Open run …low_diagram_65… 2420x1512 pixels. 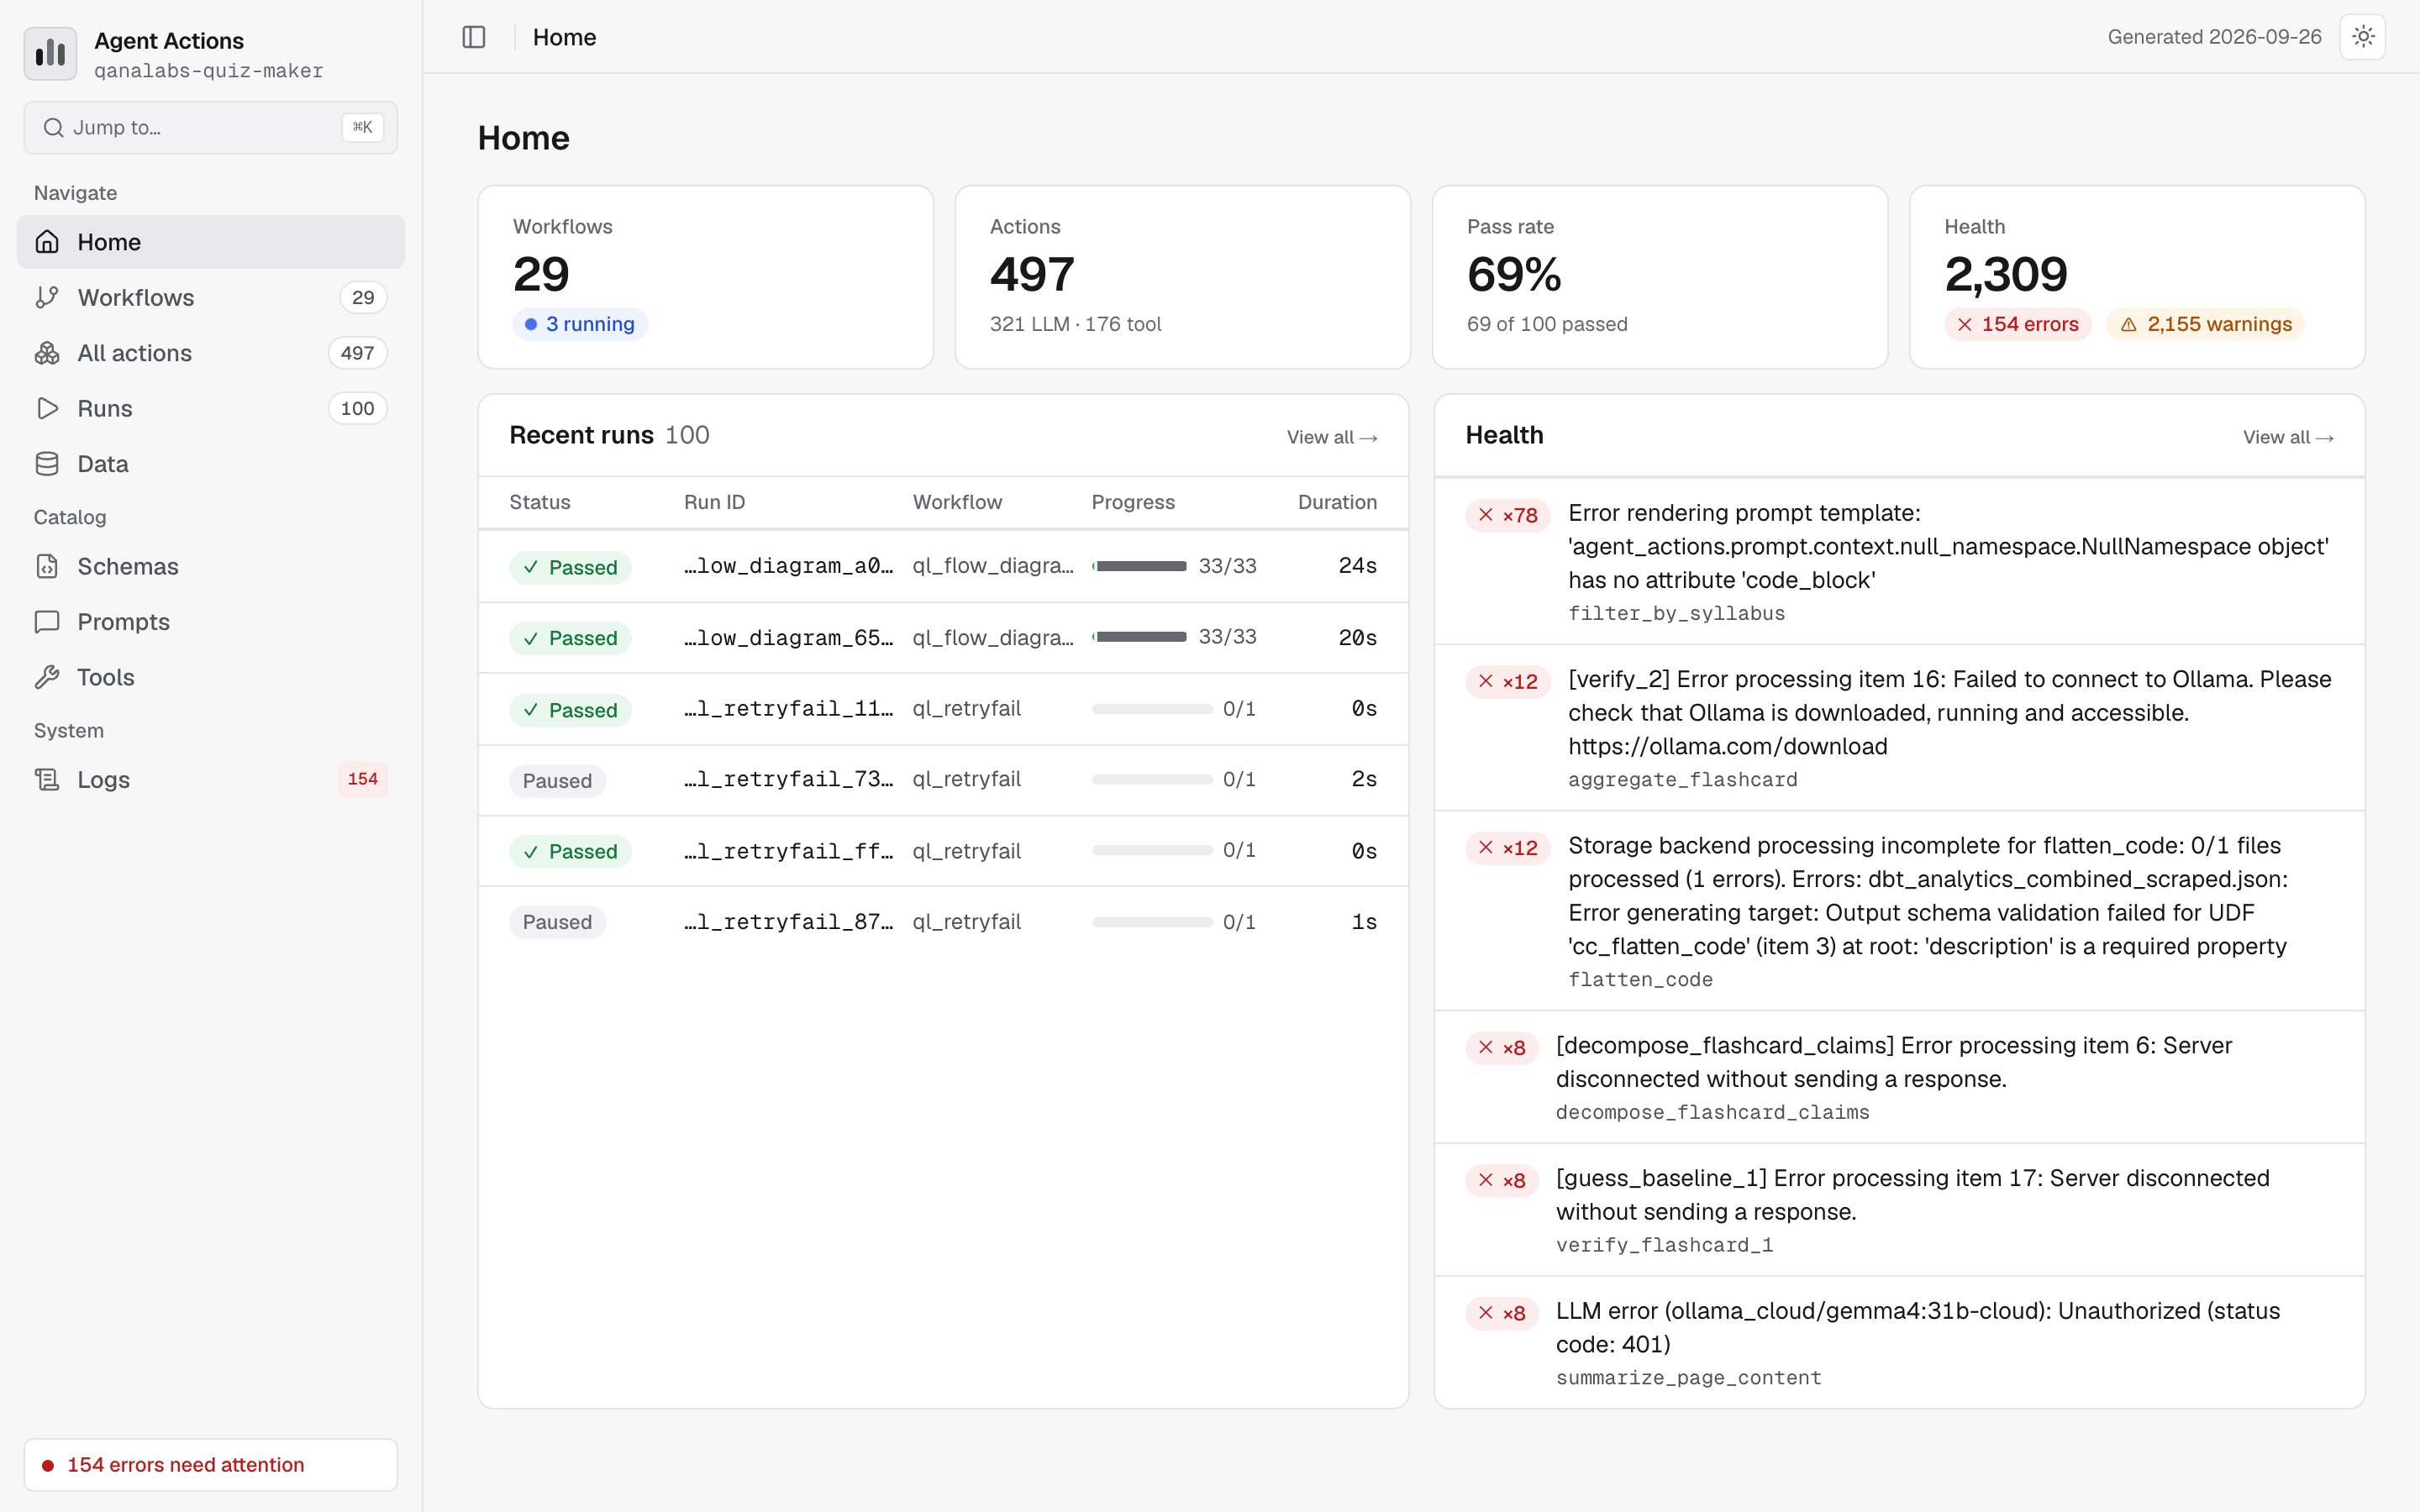tap(788, 637)
